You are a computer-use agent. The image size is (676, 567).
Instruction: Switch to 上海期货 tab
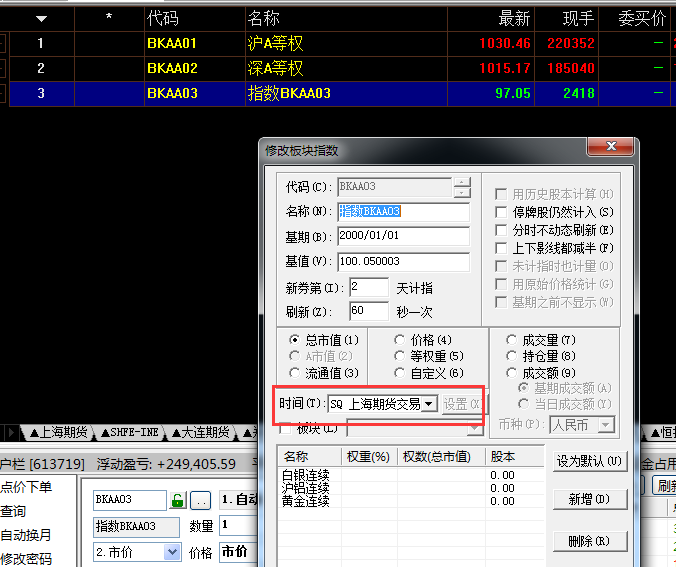coord(61,432)
